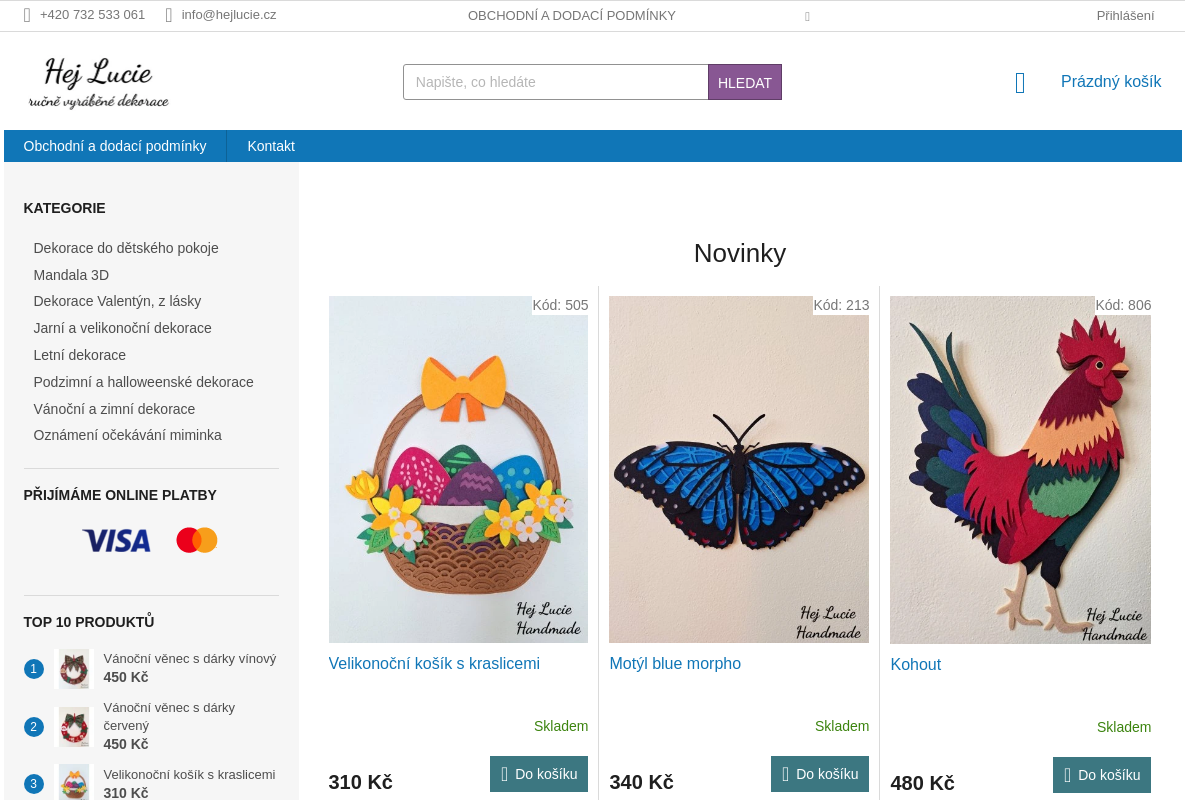Open the Kohout product title link

click(916, 665)
